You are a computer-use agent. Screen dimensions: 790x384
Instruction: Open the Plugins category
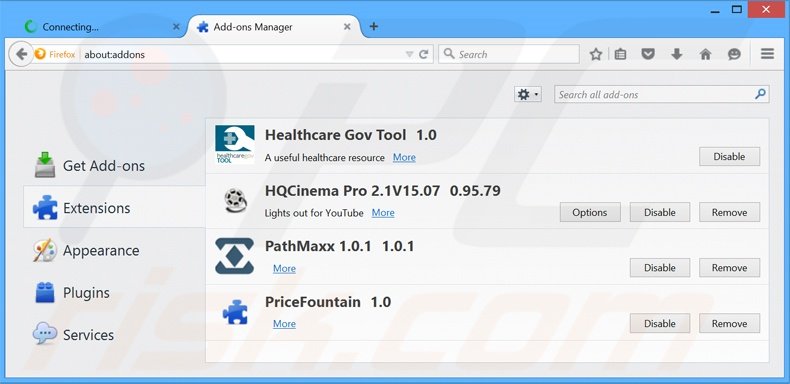tap(114, 293)
